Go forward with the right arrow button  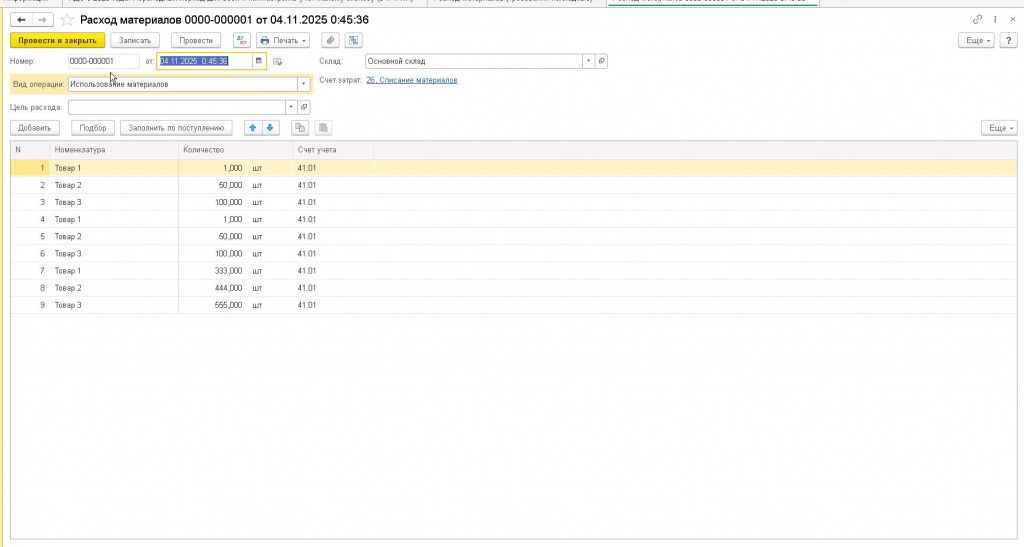click(x=42, y=20)
